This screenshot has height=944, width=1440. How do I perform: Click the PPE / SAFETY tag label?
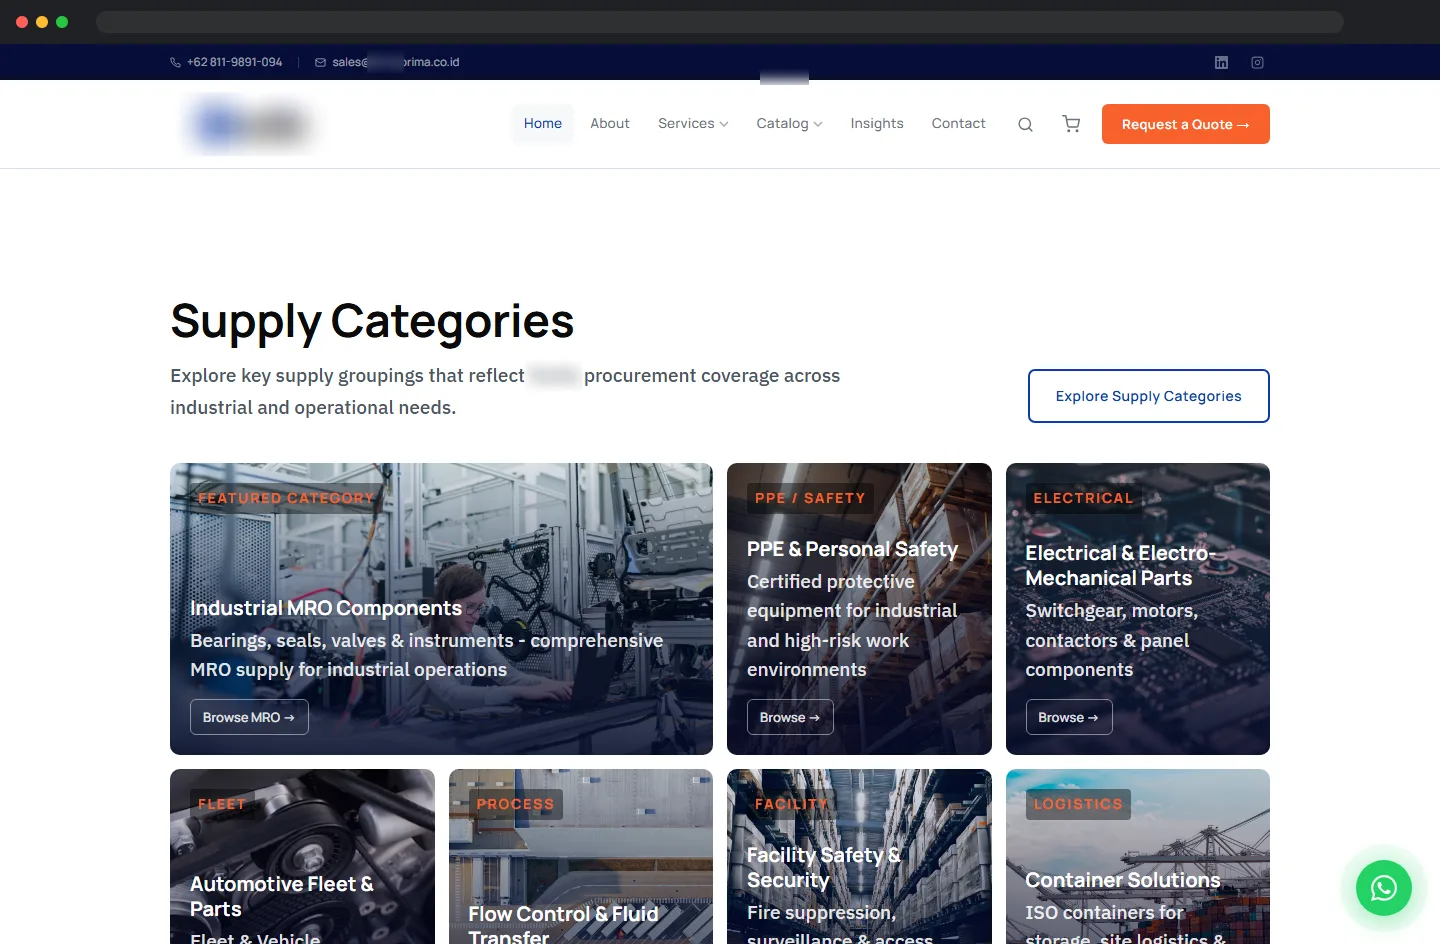tap(810, 498)
